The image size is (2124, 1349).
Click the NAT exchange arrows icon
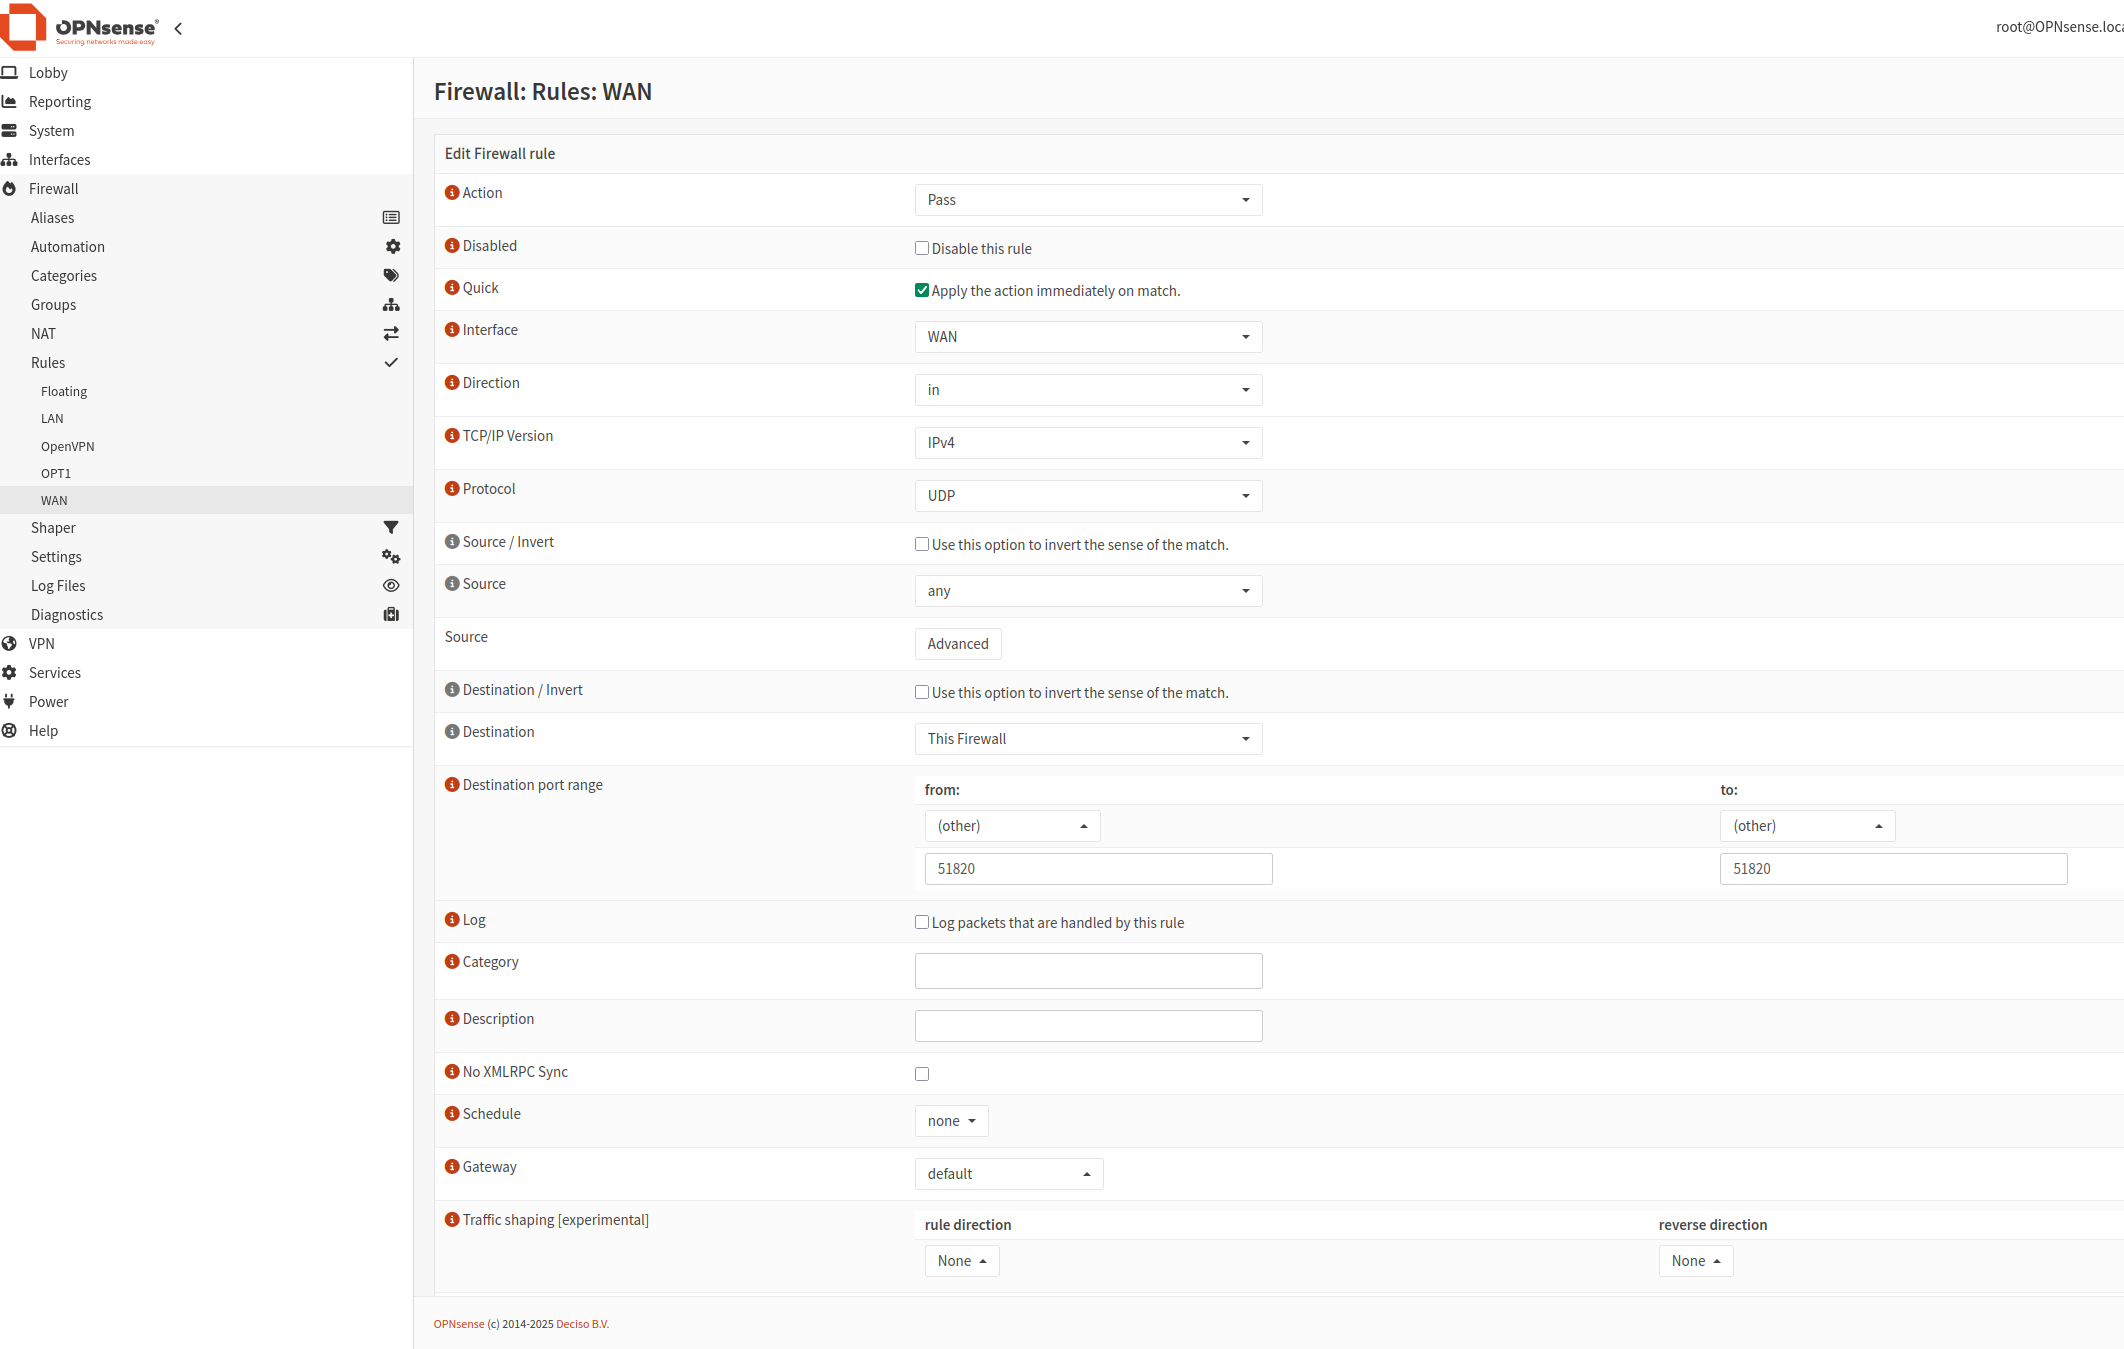pyautogui.click(x=391, y=334)
